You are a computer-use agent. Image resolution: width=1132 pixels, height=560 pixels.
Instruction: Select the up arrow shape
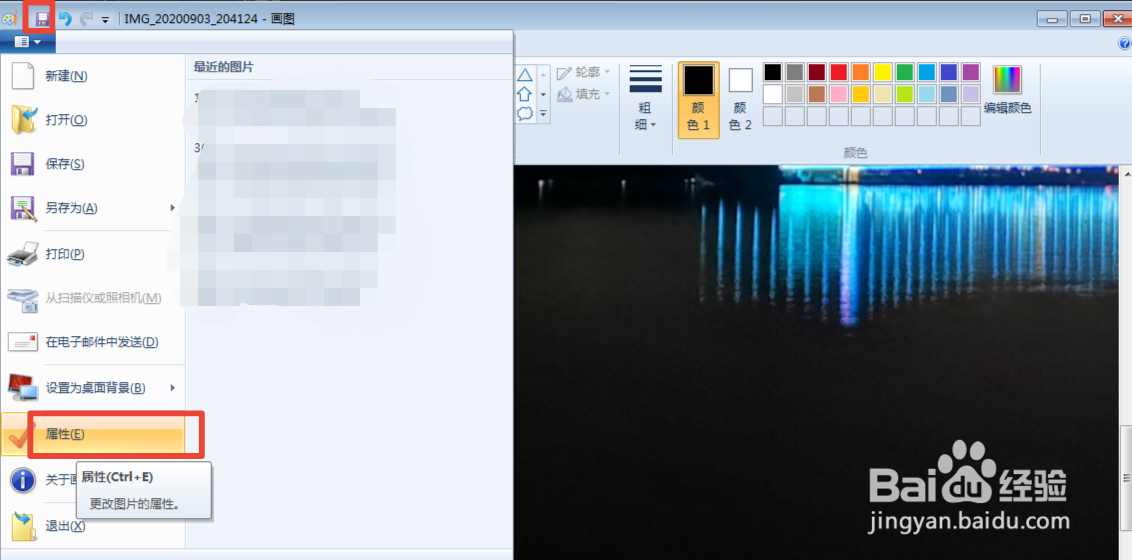(x=525, y=94)
